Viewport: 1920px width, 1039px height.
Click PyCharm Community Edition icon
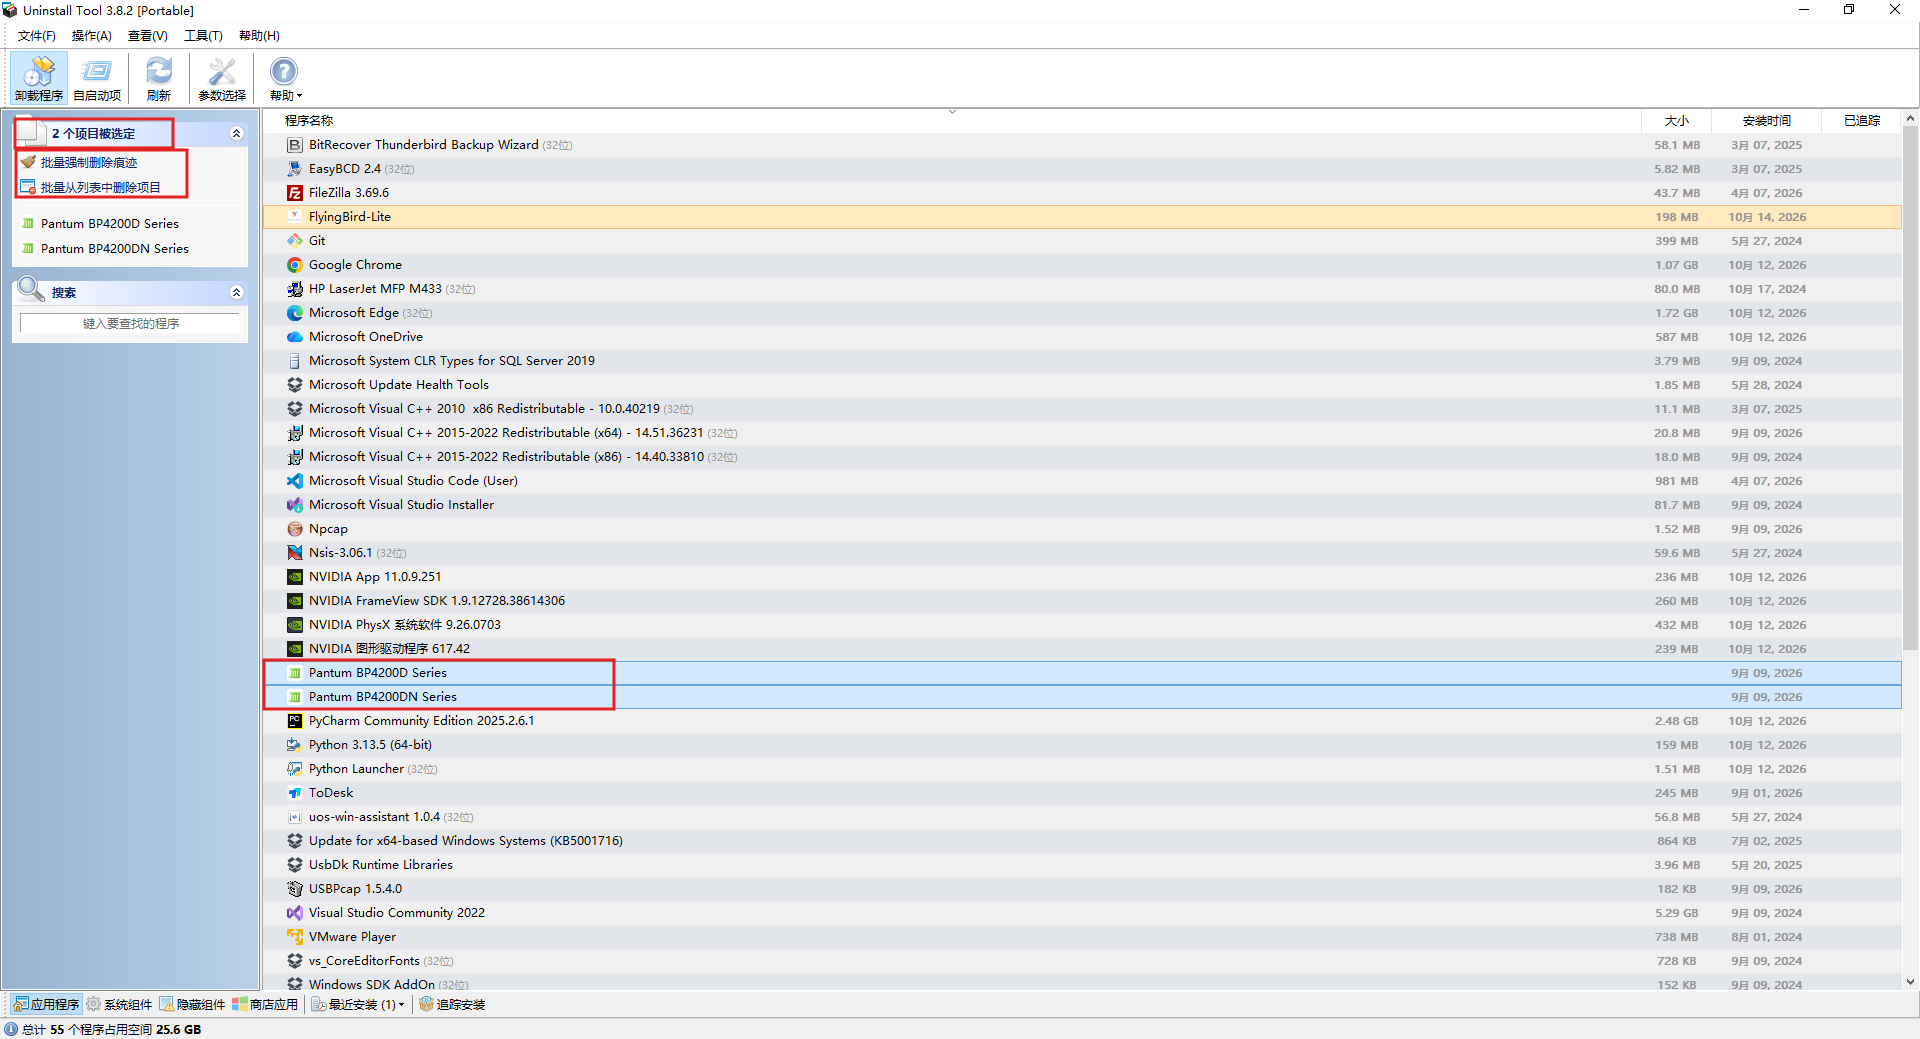tap(295, 721)
